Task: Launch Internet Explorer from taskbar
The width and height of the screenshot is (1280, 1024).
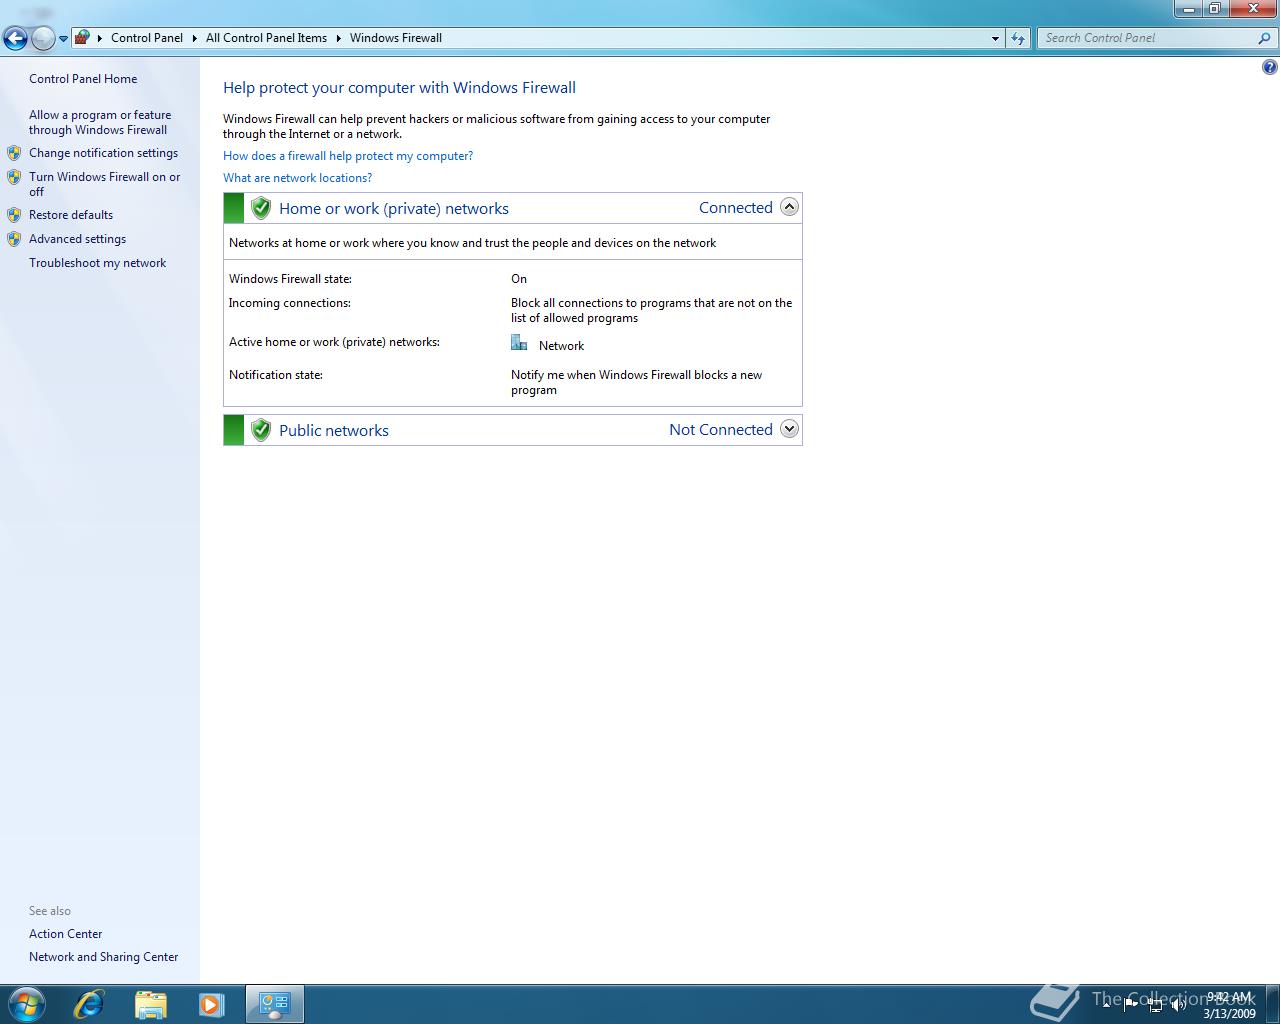Action: pyautogui.click(x=89, y=1004)
